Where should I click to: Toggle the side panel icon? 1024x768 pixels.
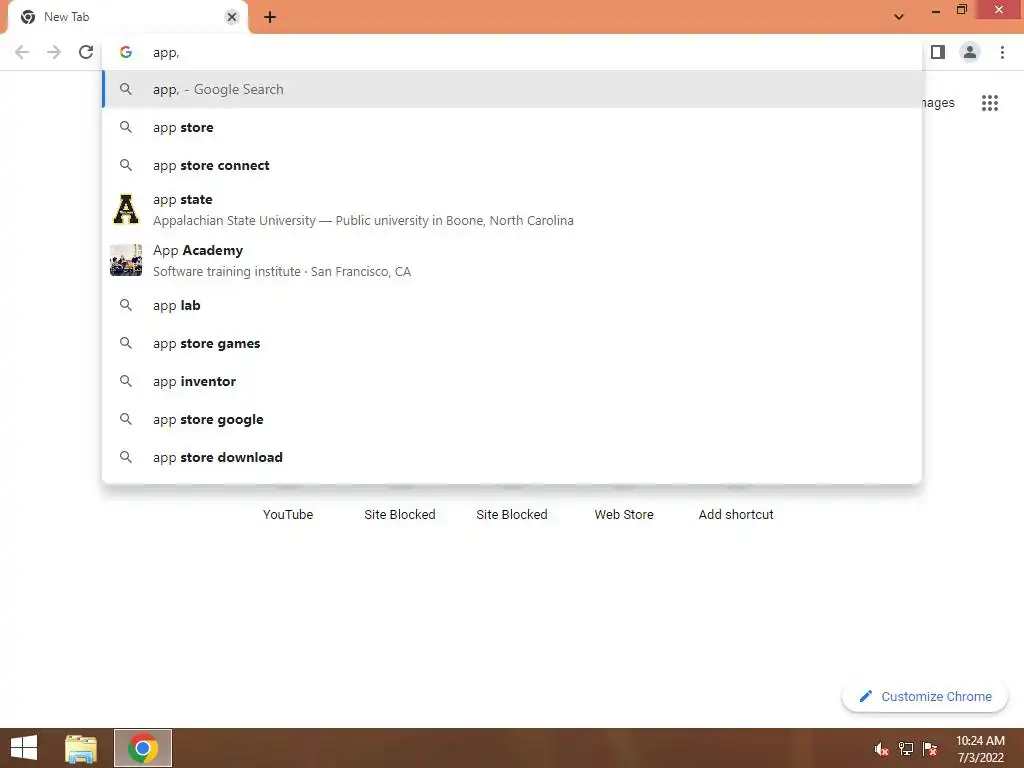(938, 52)
